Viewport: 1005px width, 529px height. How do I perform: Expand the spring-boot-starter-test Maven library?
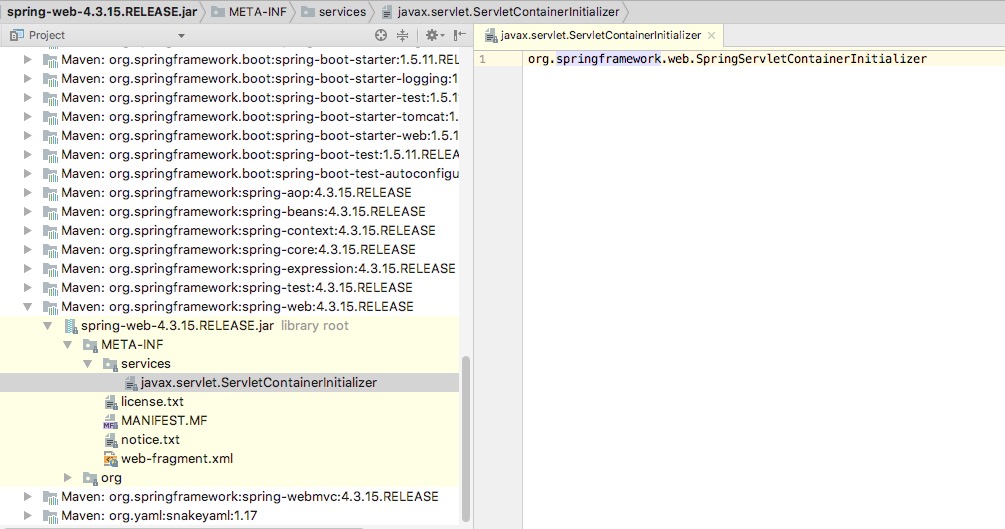(28, 97)
